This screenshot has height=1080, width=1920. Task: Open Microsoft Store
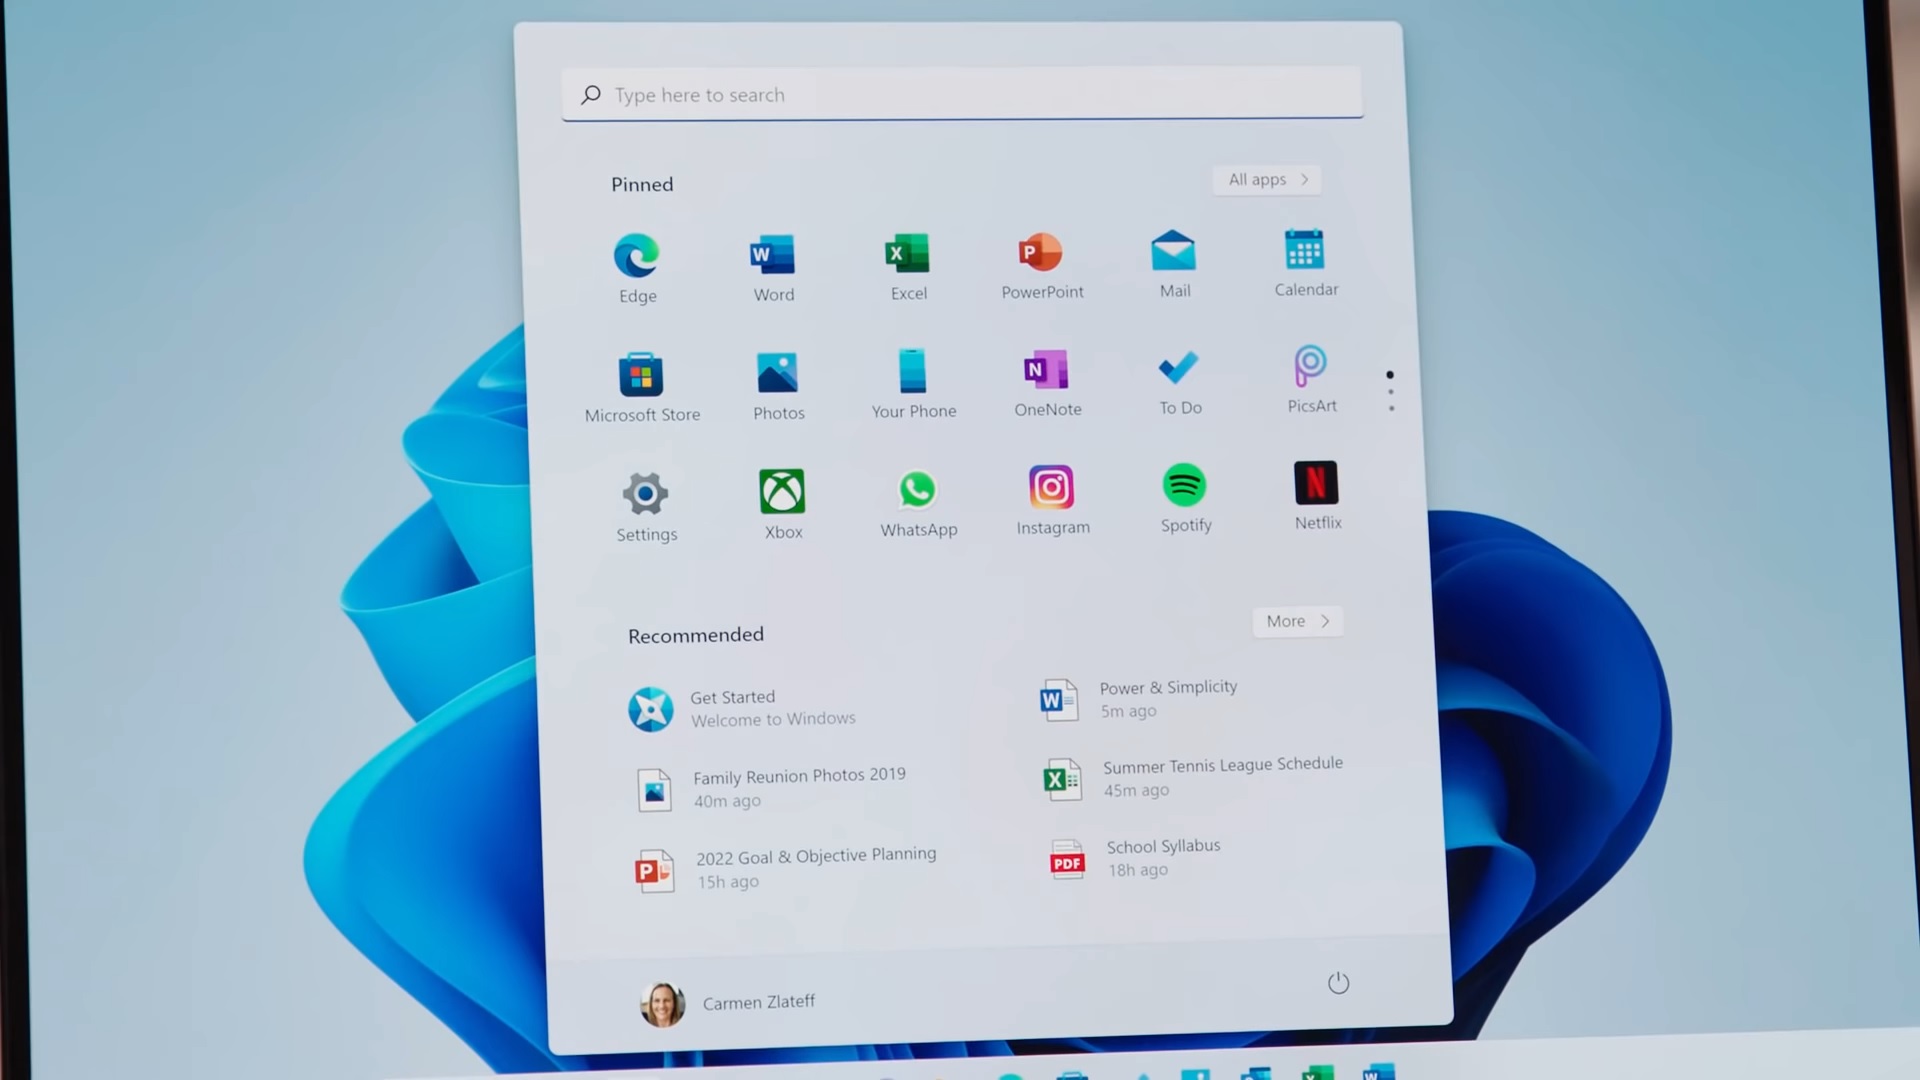click(x=642, y=387)
